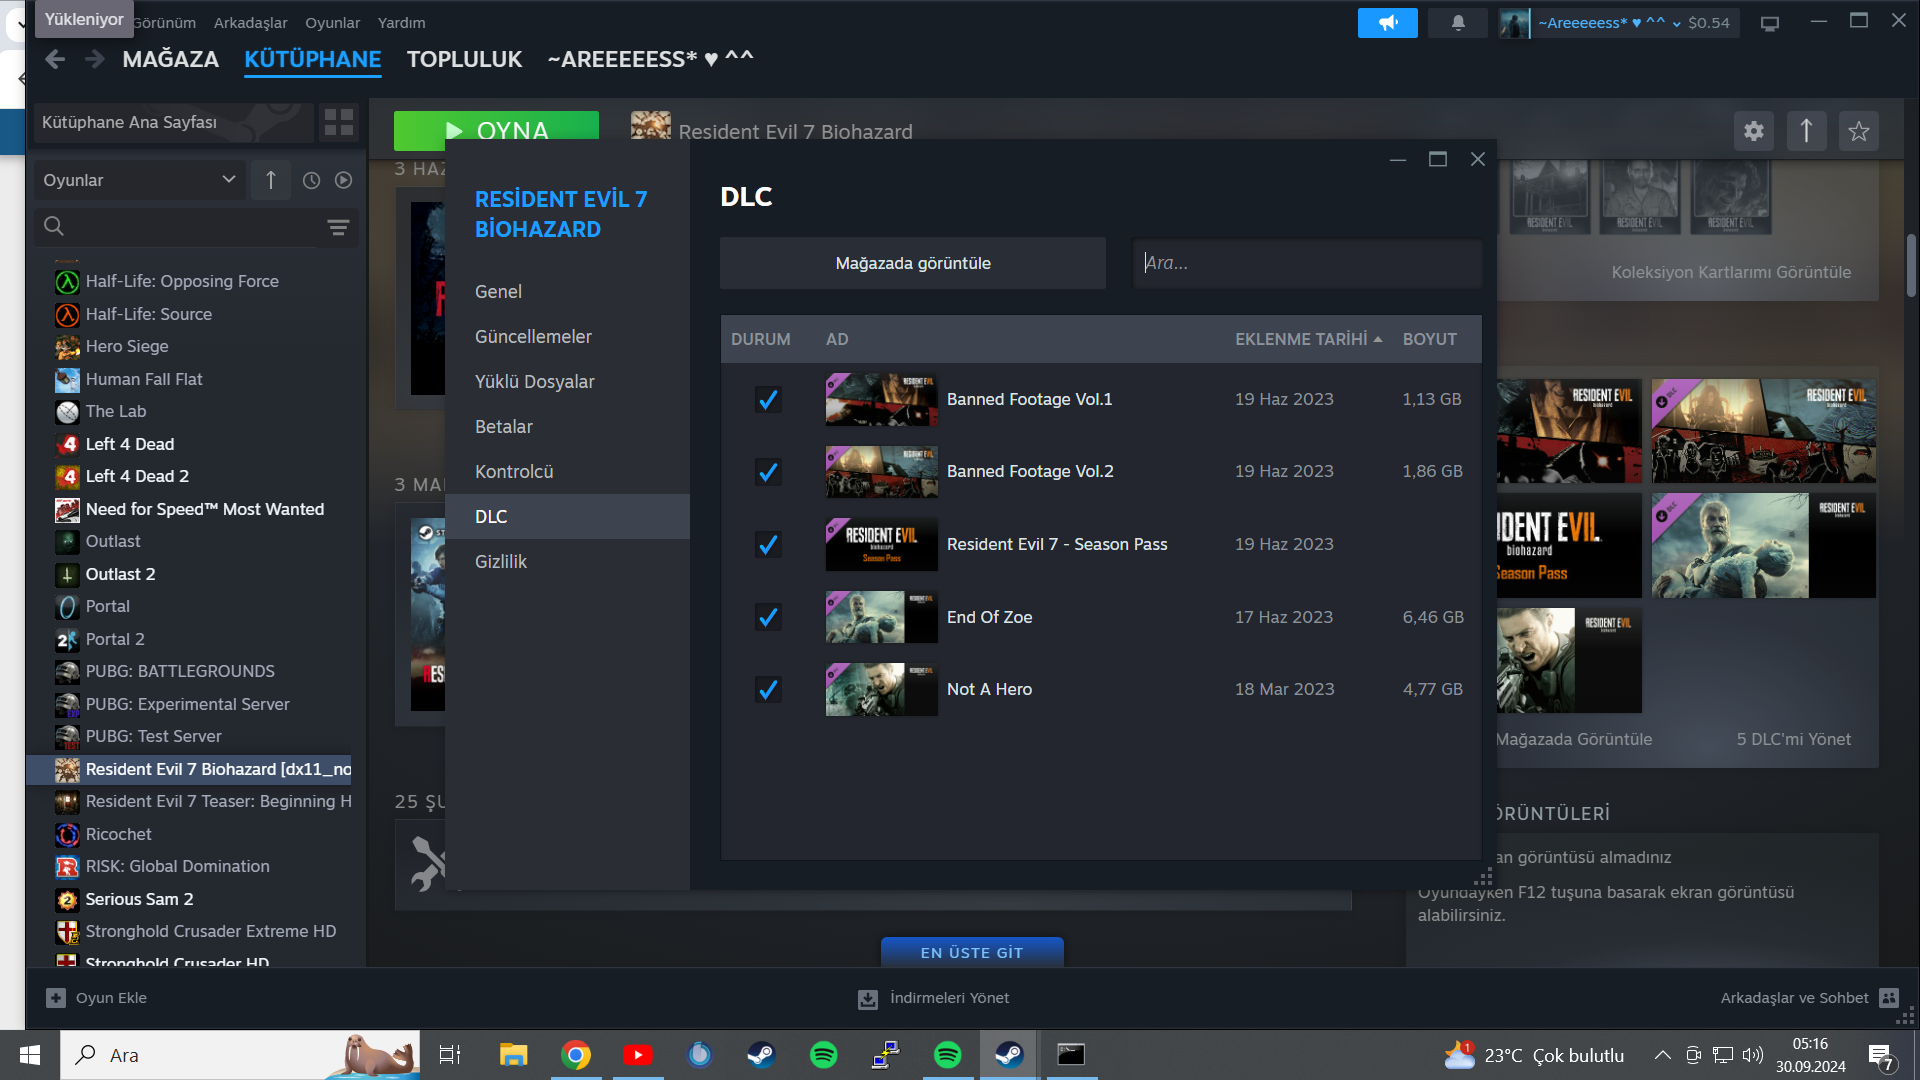This screenshot has height=1080, width=1920.
Task: Click the megaphone announcements icon
Action: (1387, 22)
